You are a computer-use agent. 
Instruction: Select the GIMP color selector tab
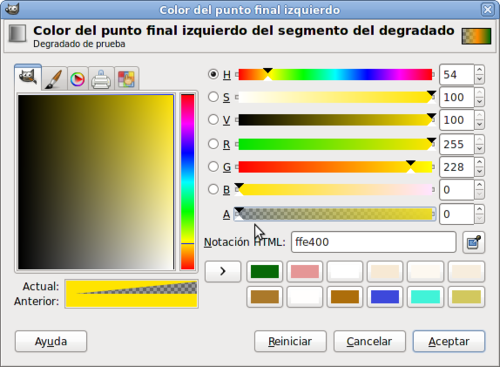pos(28,78)
